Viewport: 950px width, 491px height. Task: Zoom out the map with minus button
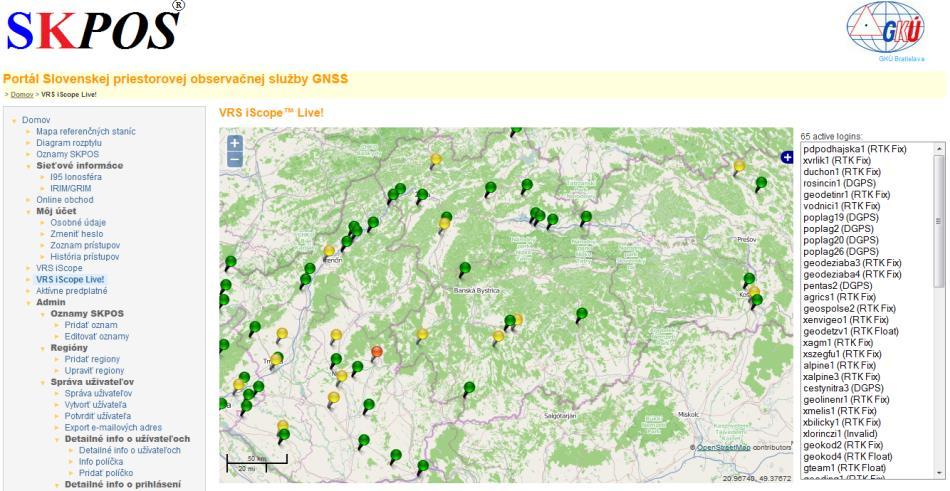[x=234, y=159]
